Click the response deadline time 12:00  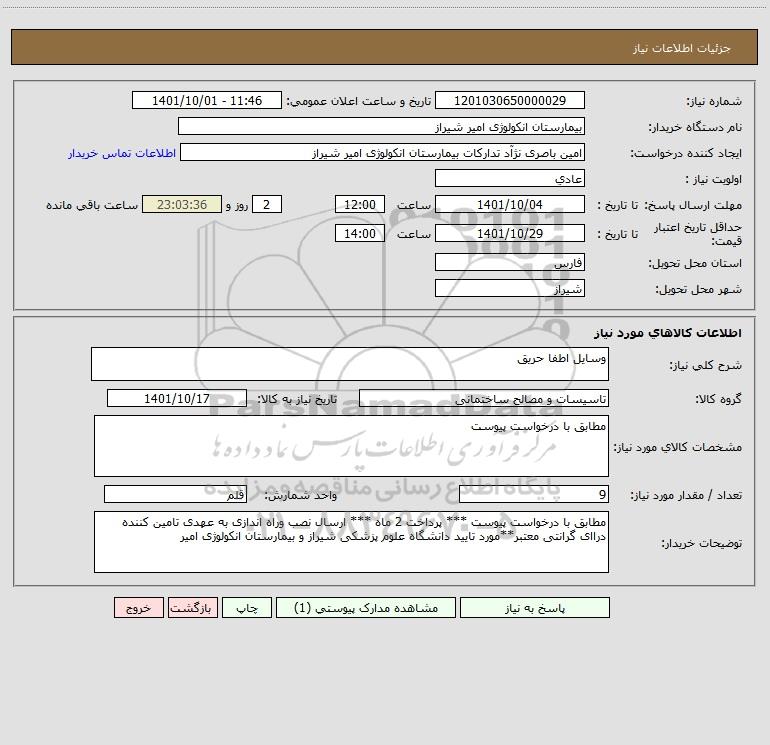click(x=359, y=204)
